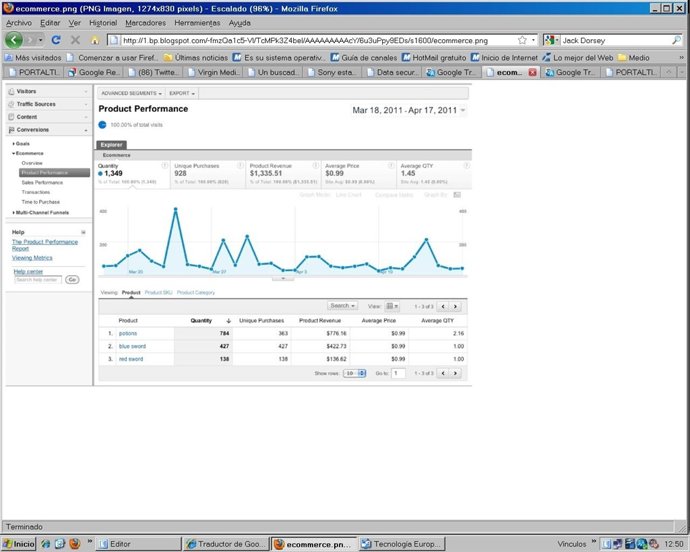
Task: Go to previous page in bottom pager
Action: pyautogui.click(x=443, y=373)
